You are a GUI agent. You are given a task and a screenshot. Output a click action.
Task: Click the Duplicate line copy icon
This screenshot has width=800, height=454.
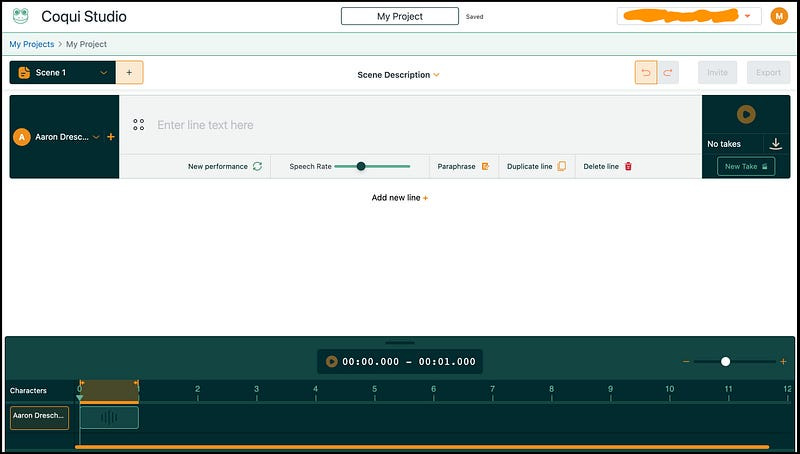pyautogui.click(x=562, y=166)
